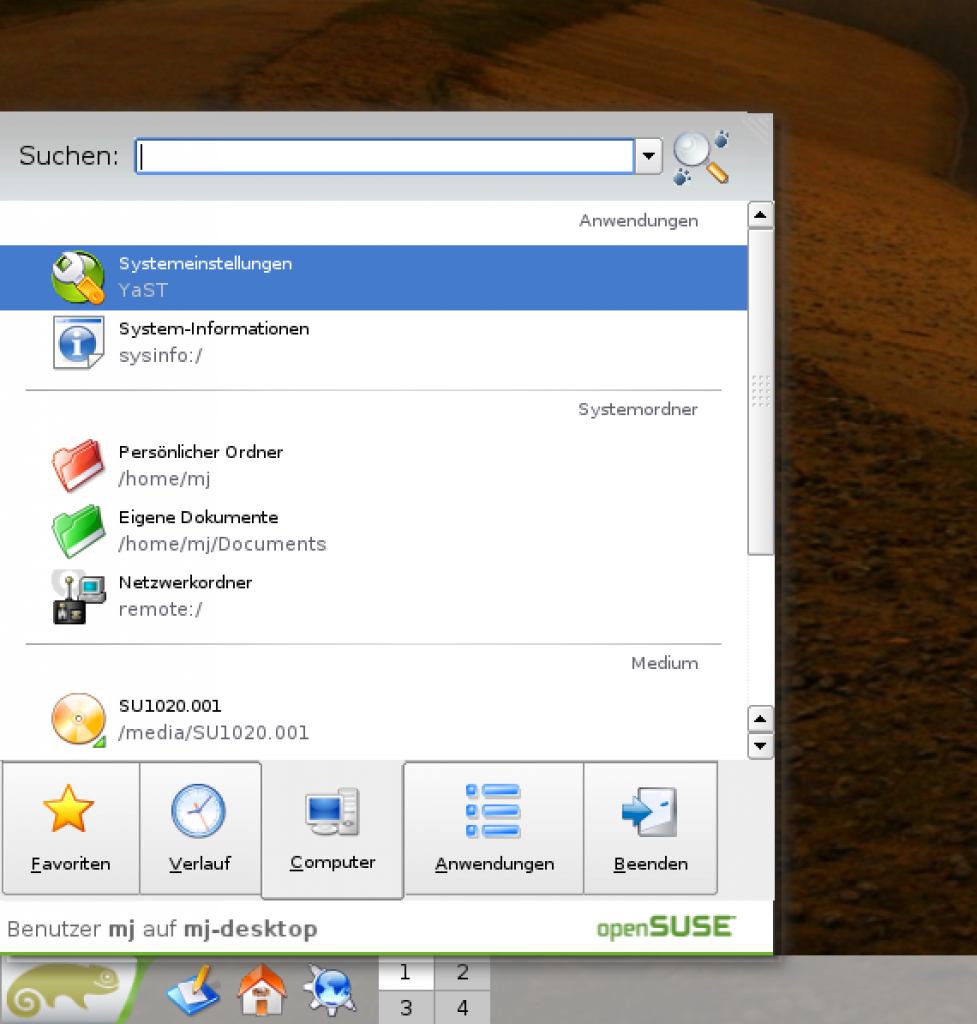The image size is (977, 1024).
Task: Click the lower scroll up arrow
Action: click(x=760, y=719)
